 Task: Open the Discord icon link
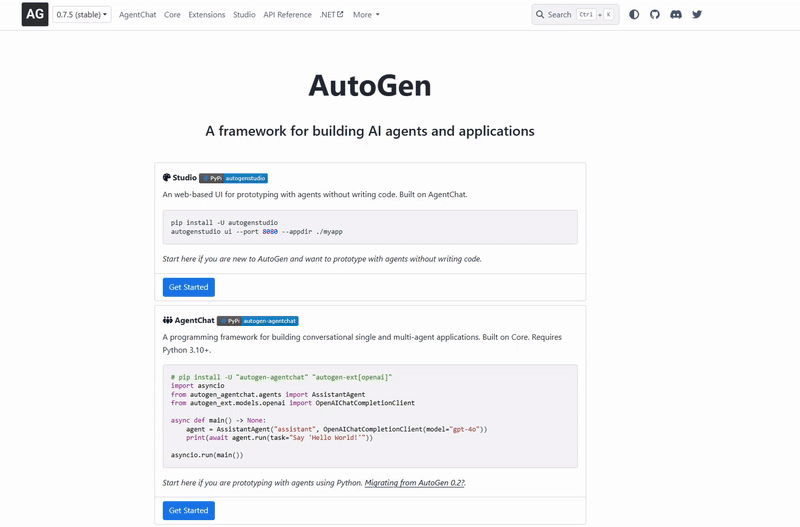[676, 15]
